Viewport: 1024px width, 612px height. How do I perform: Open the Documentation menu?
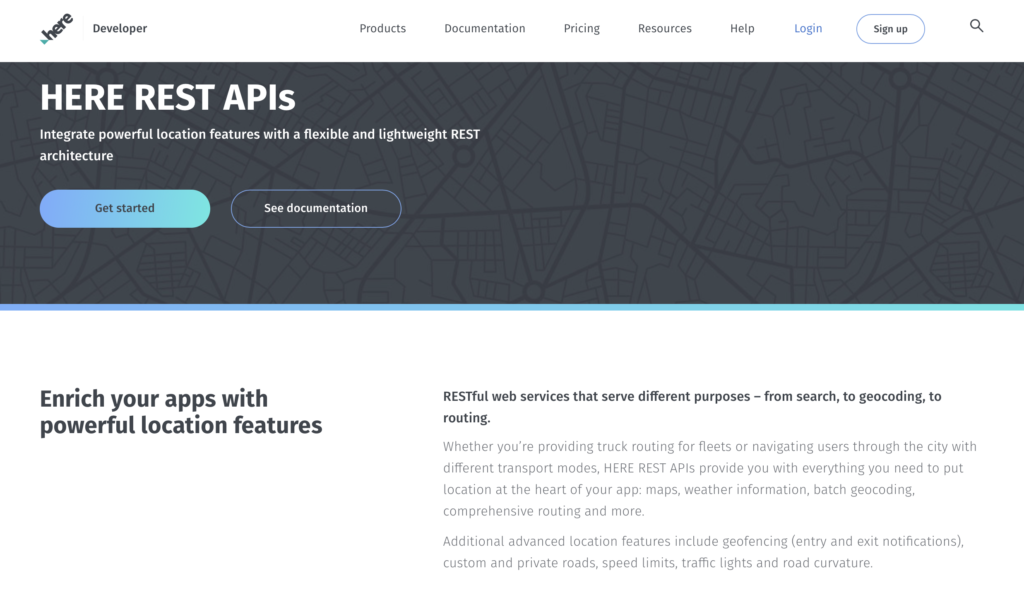[485, 29]
